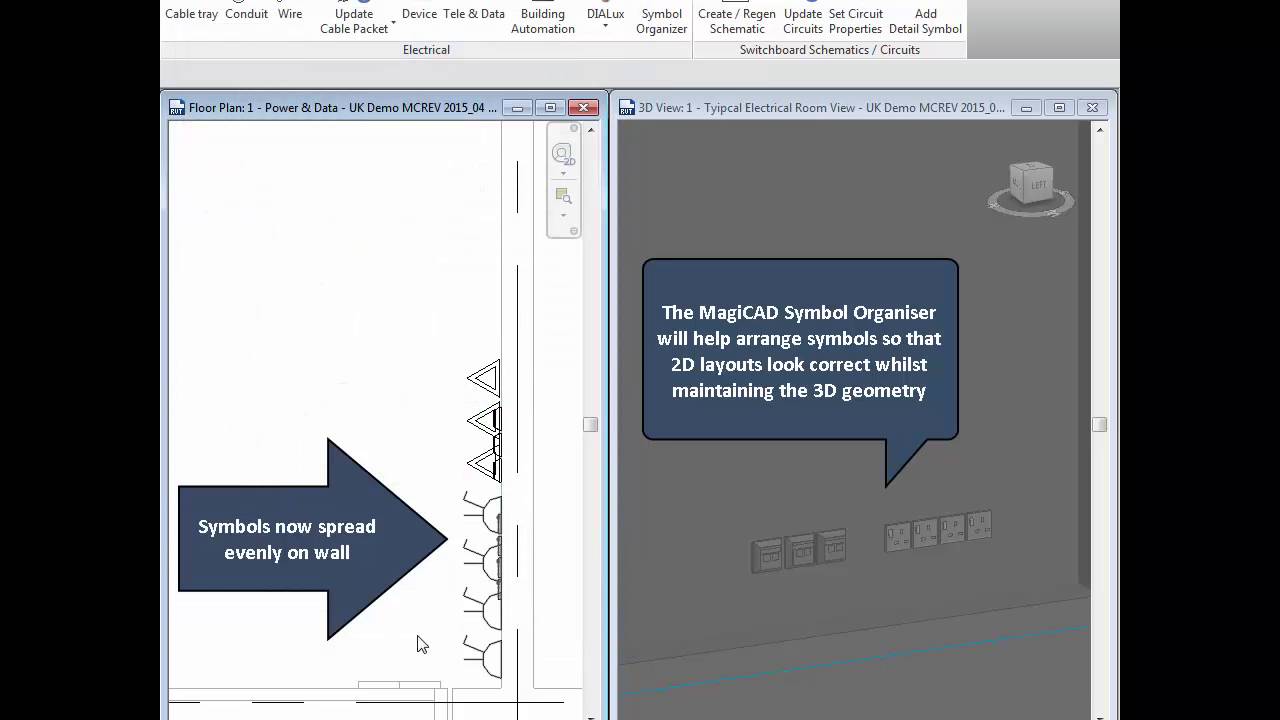The image size is (1280, 720).
Task: Close the Floor Plan window
Action: point(583,108)
